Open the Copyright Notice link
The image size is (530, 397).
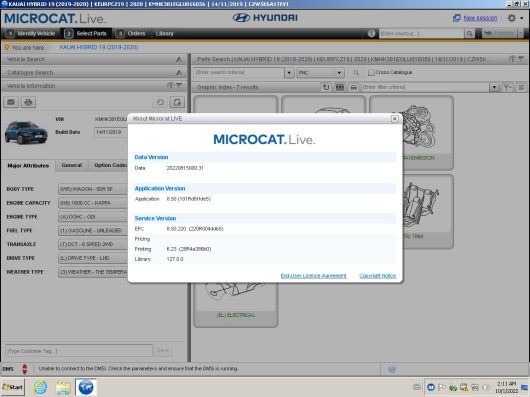point(378,276)
